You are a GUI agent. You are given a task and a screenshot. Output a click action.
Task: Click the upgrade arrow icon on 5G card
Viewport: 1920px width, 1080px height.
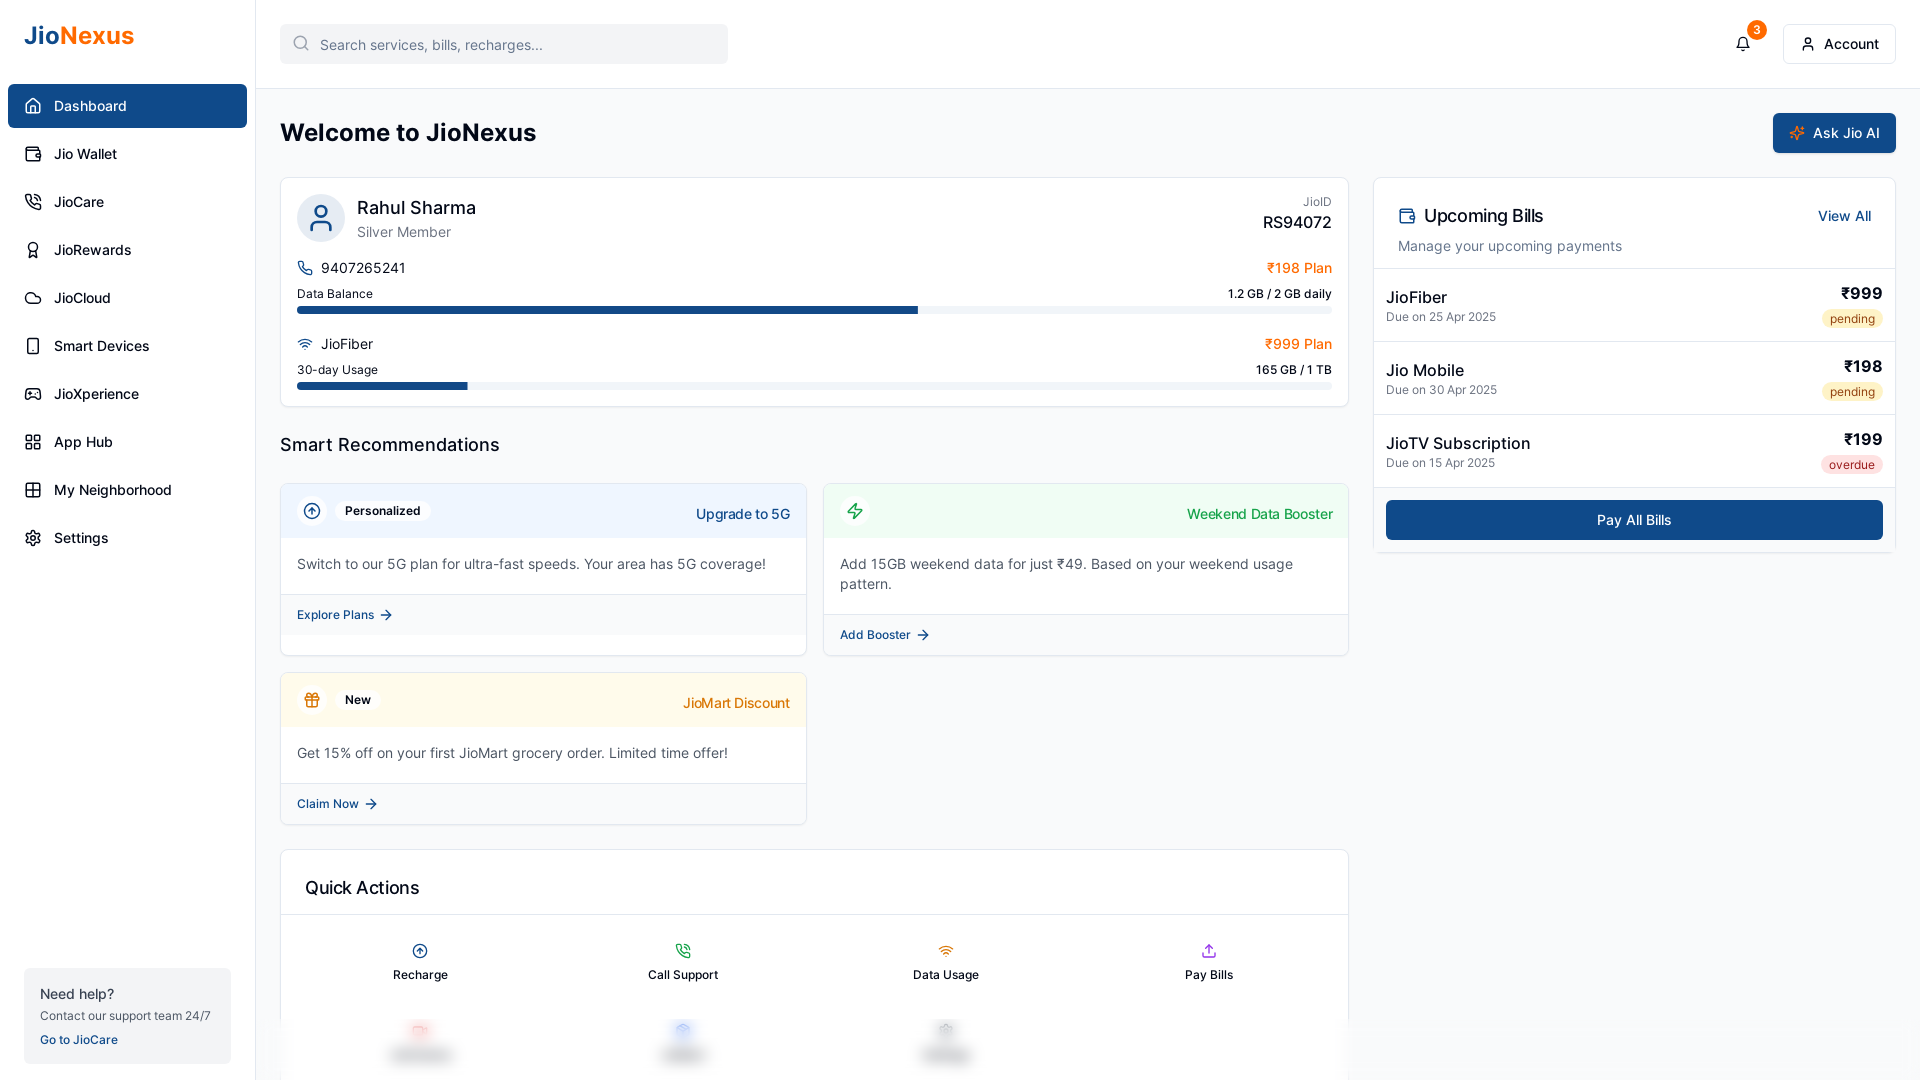(312, 511)
